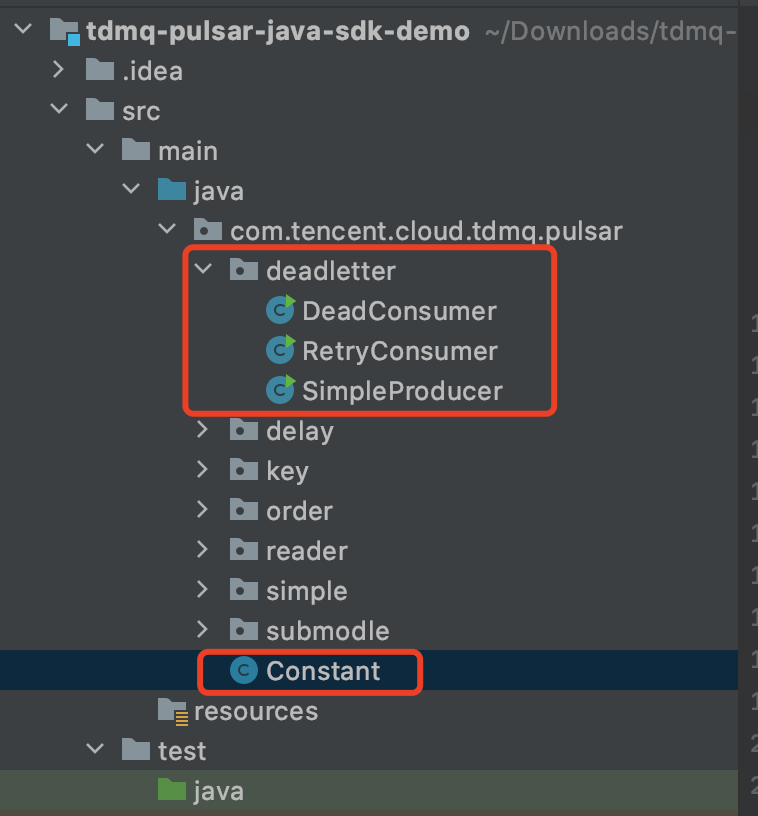Select the resources folder label

tap(256, 711)
